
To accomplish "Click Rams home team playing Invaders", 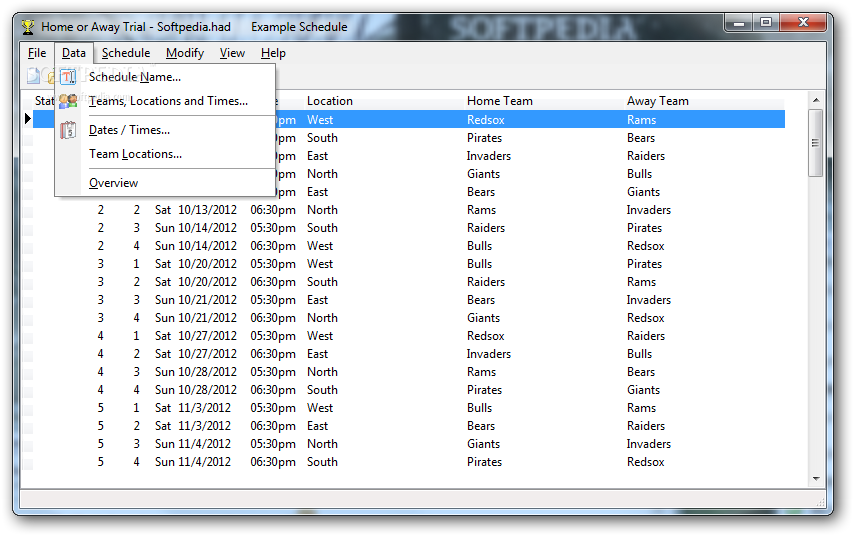I will coord(481,210).
